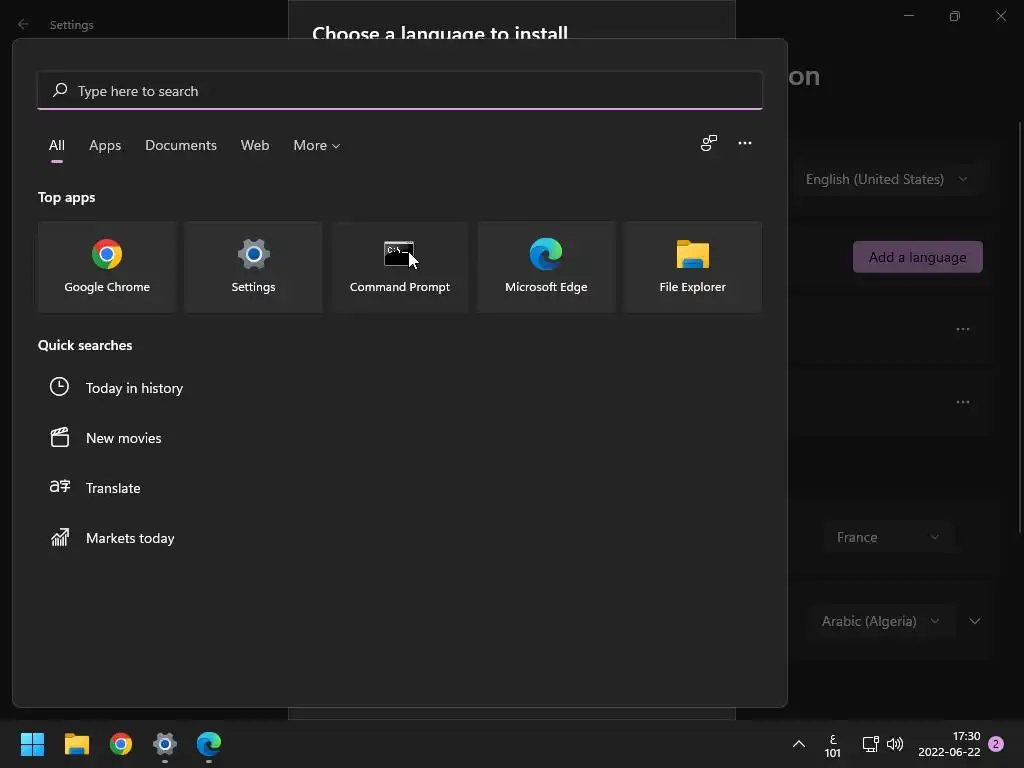Click the Today in history clock icon
The height and width of the screenshot is (768, 1024).
coord(59,387)
